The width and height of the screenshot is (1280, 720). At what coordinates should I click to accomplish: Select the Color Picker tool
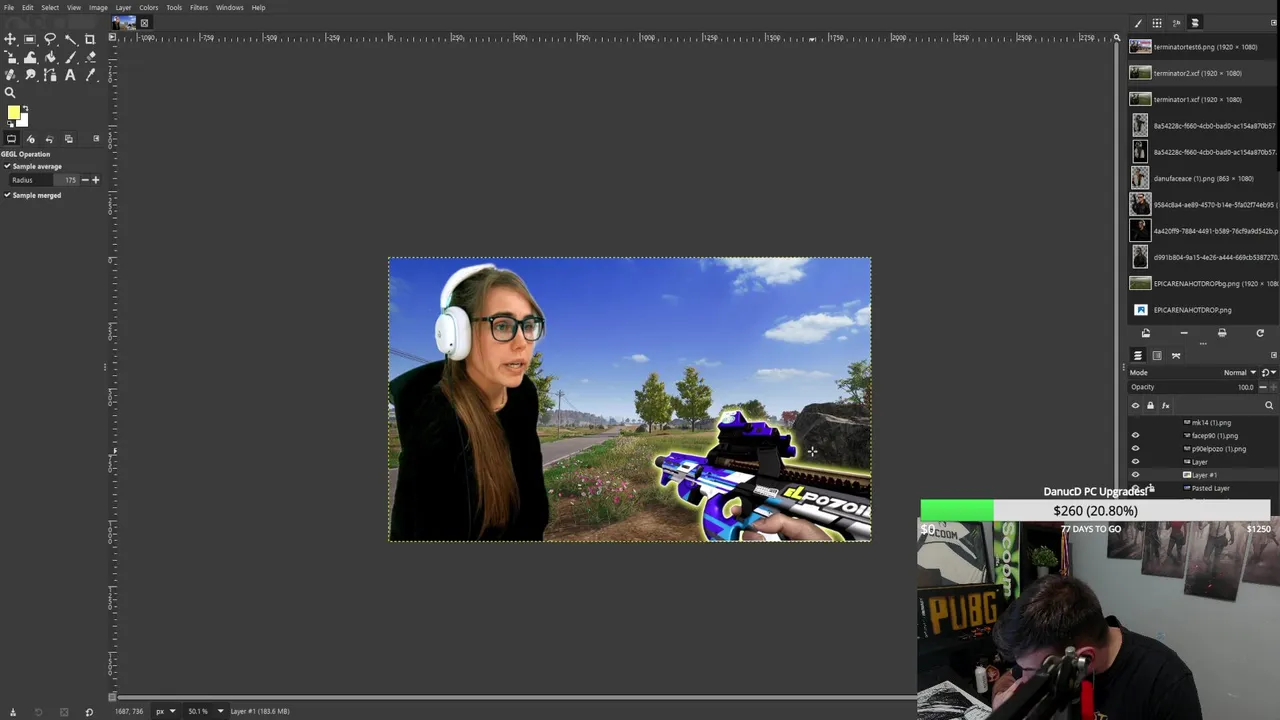(x=90, y=75)
